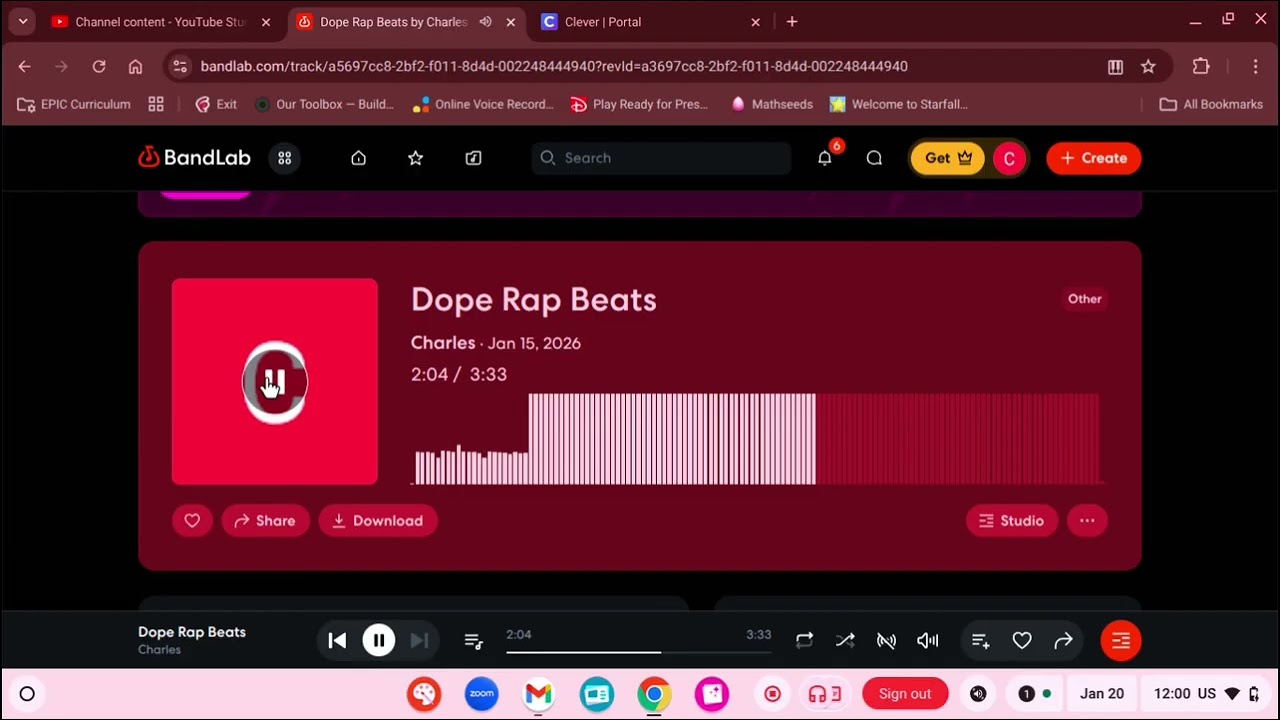
Task: Open Gmail from the shelf
Action: pyautogui.click(x=538, y=694)
